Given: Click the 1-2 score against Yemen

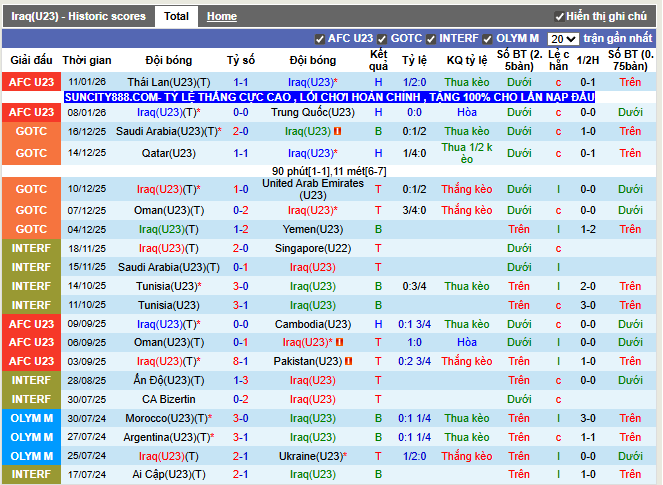Looking at the screenshot, I should click(x=241, y=230).
